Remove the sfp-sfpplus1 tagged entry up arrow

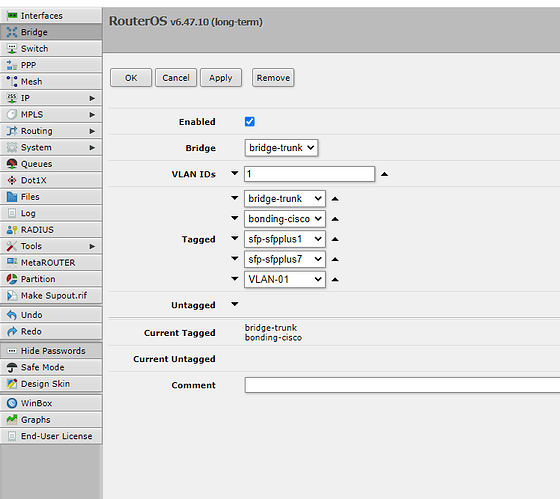pyautogui.click(x=335, y=239)
